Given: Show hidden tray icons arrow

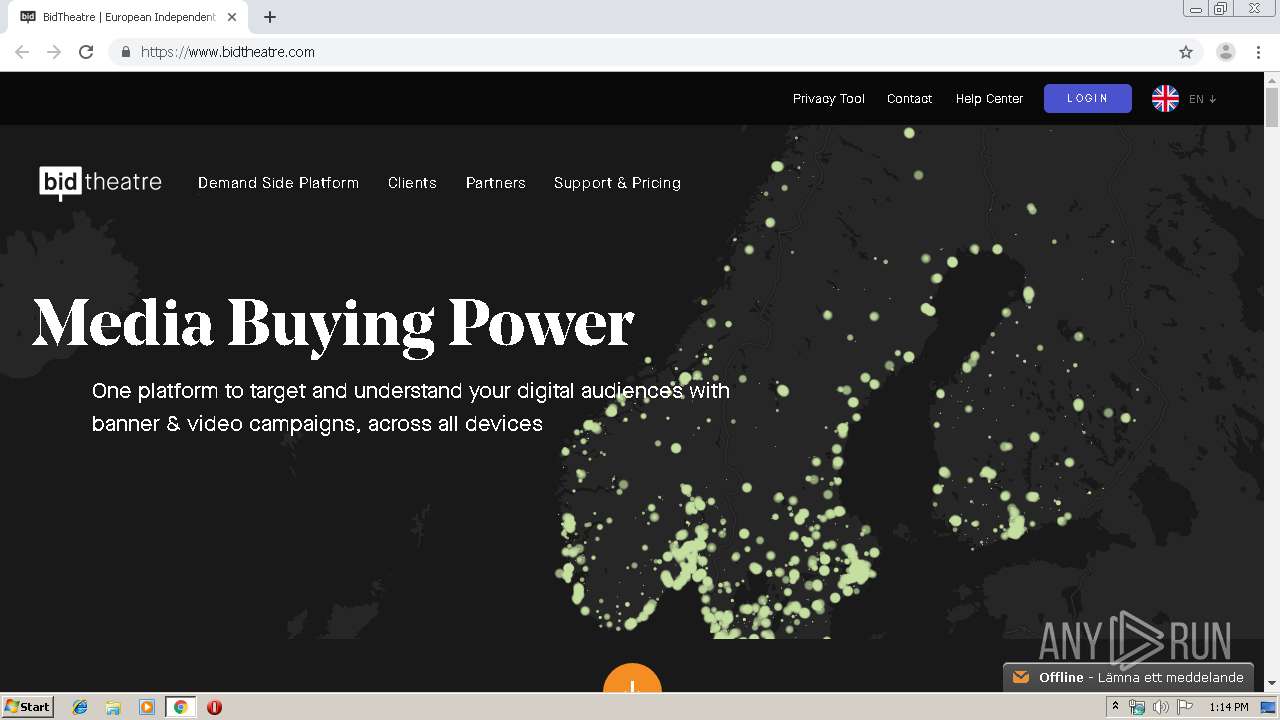Looking at the screenshot, I should 1115,707.
